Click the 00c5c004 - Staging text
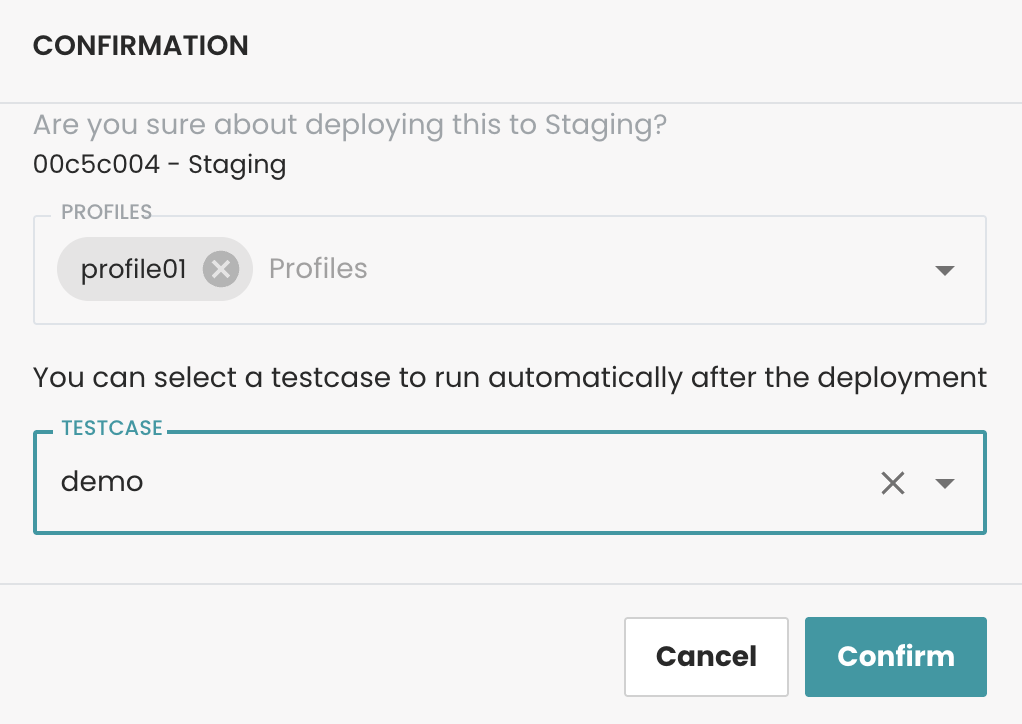The image size is (1022, 724). click(159, 164)
